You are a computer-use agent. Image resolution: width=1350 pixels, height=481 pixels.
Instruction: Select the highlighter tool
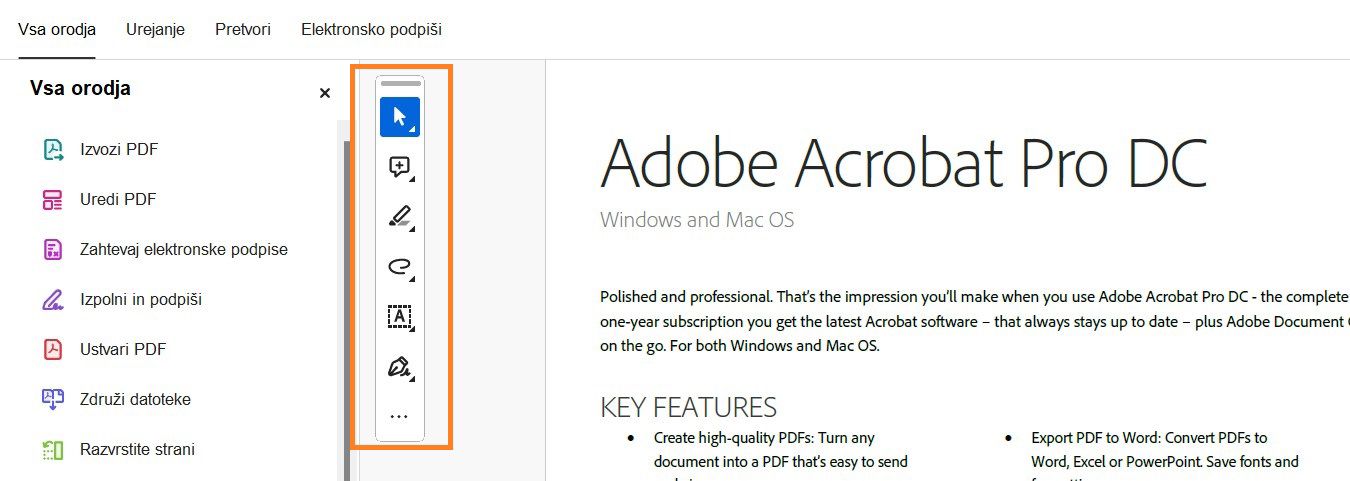[x=400, y=216]
